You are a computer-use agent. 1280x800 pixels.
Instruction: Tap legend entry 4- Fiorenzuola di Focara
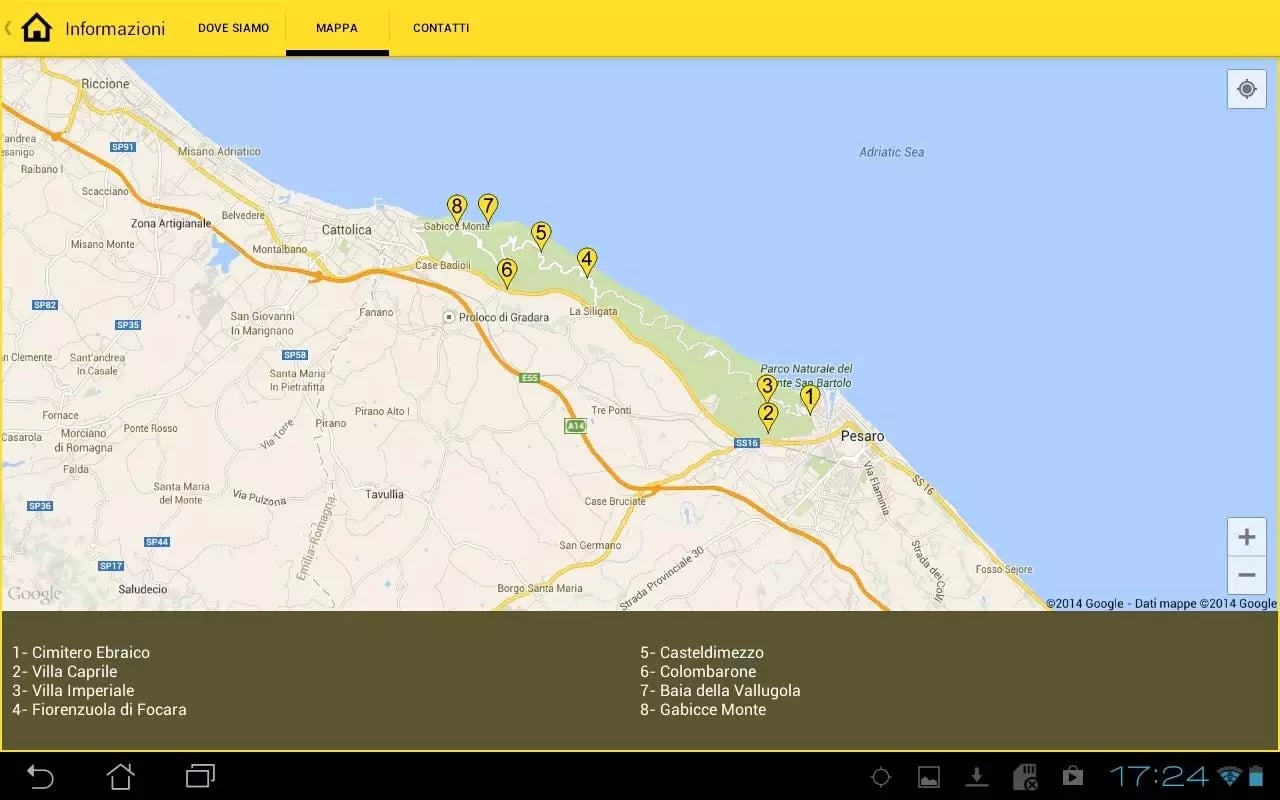tap(99, 709)
